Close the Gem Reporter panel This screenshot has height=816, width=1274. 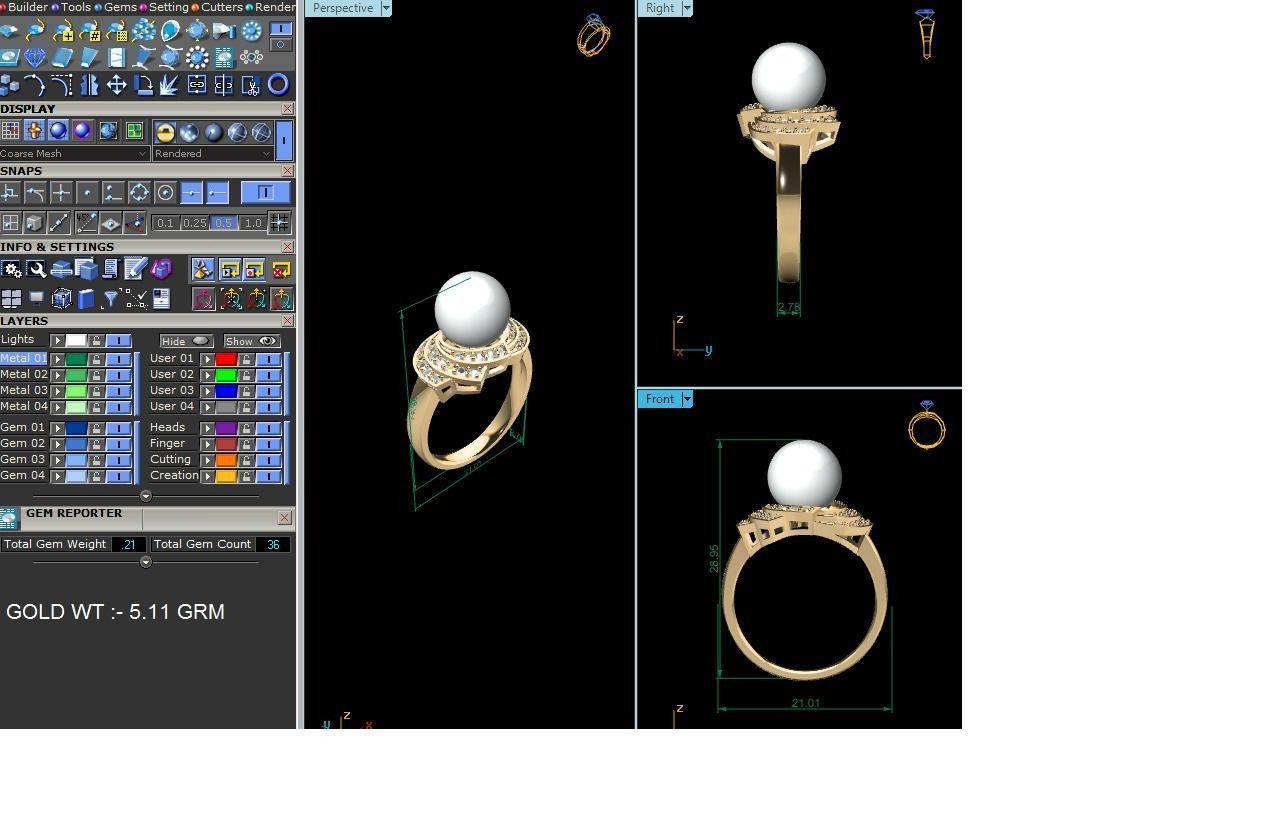pos(285,517)
